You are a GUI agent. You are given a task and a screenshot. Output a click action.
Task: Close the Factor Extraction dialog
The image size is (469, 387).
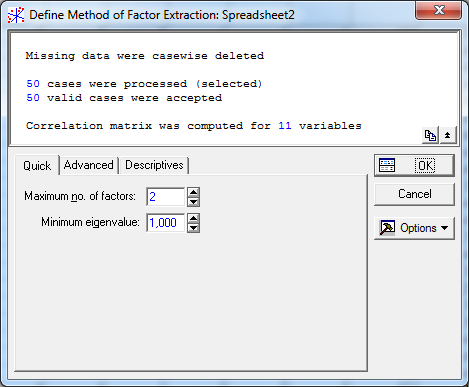point(439,10)
